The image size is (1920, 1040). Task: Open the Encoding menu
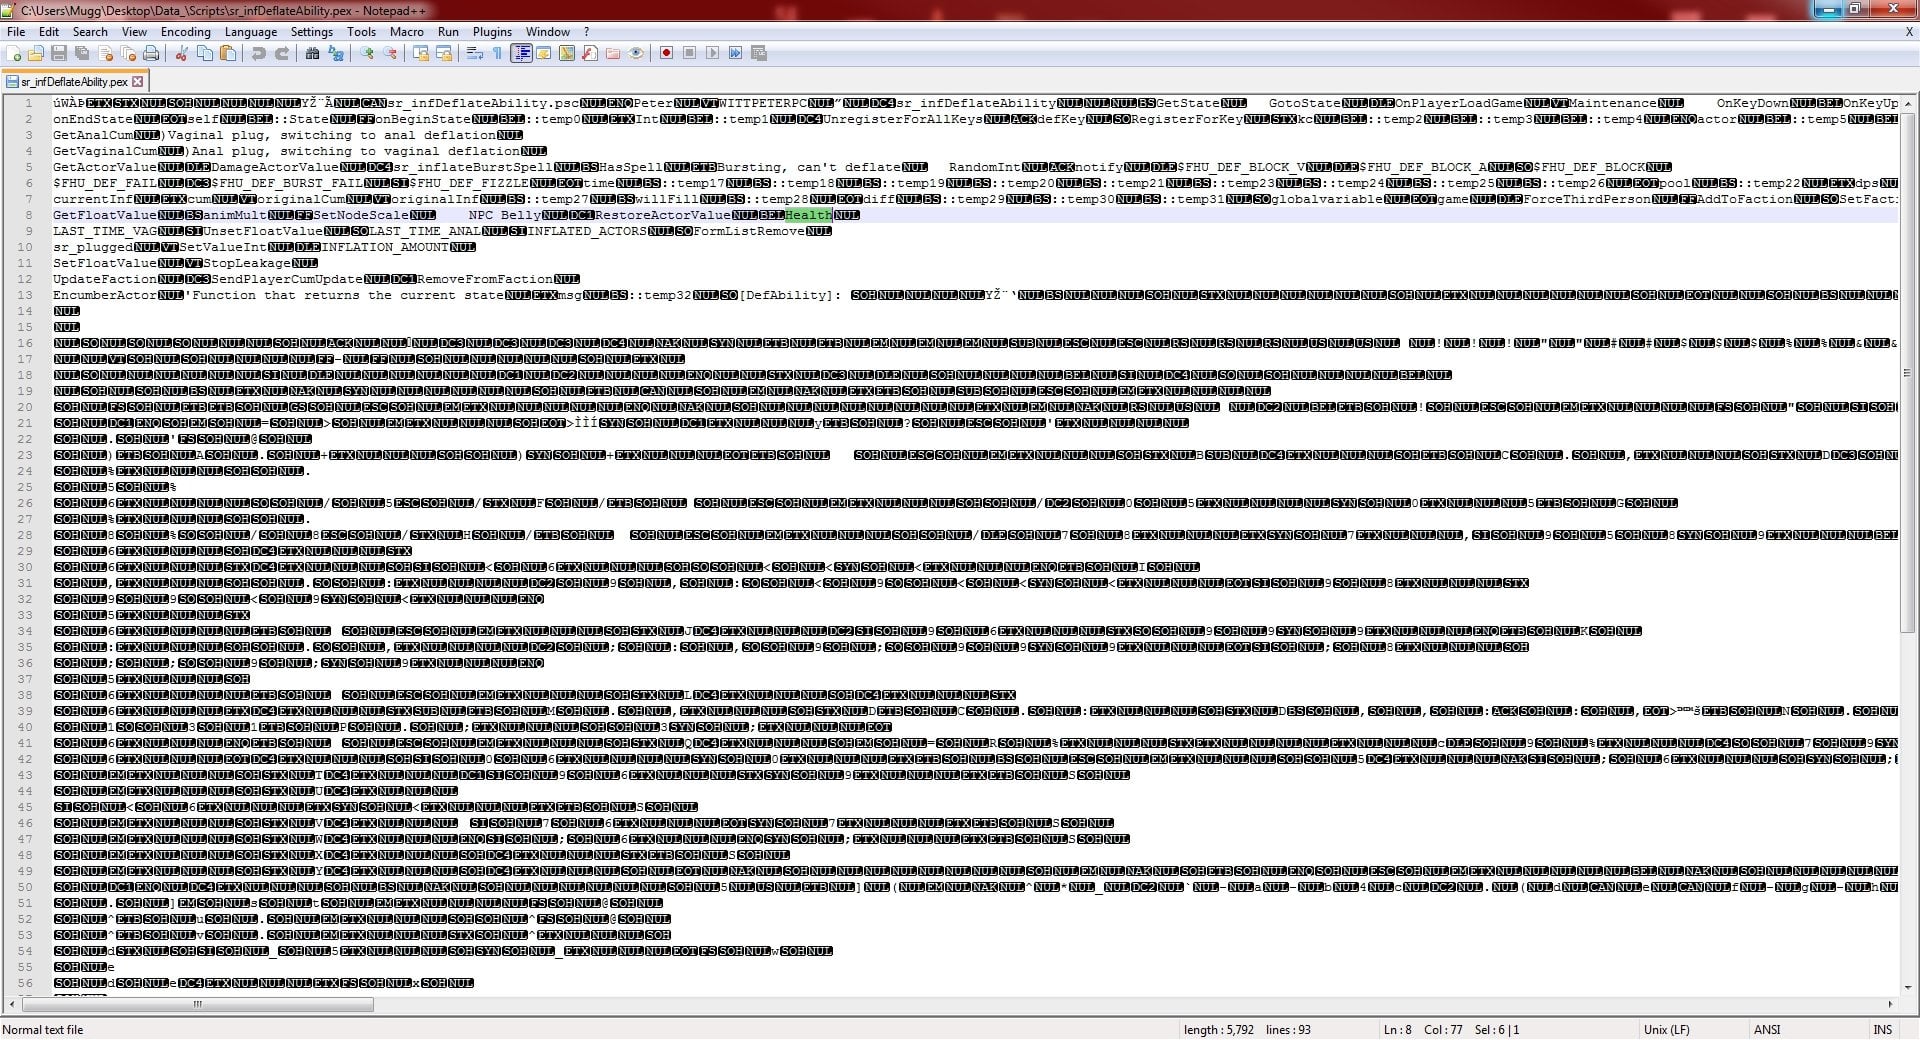pos(186,32)
